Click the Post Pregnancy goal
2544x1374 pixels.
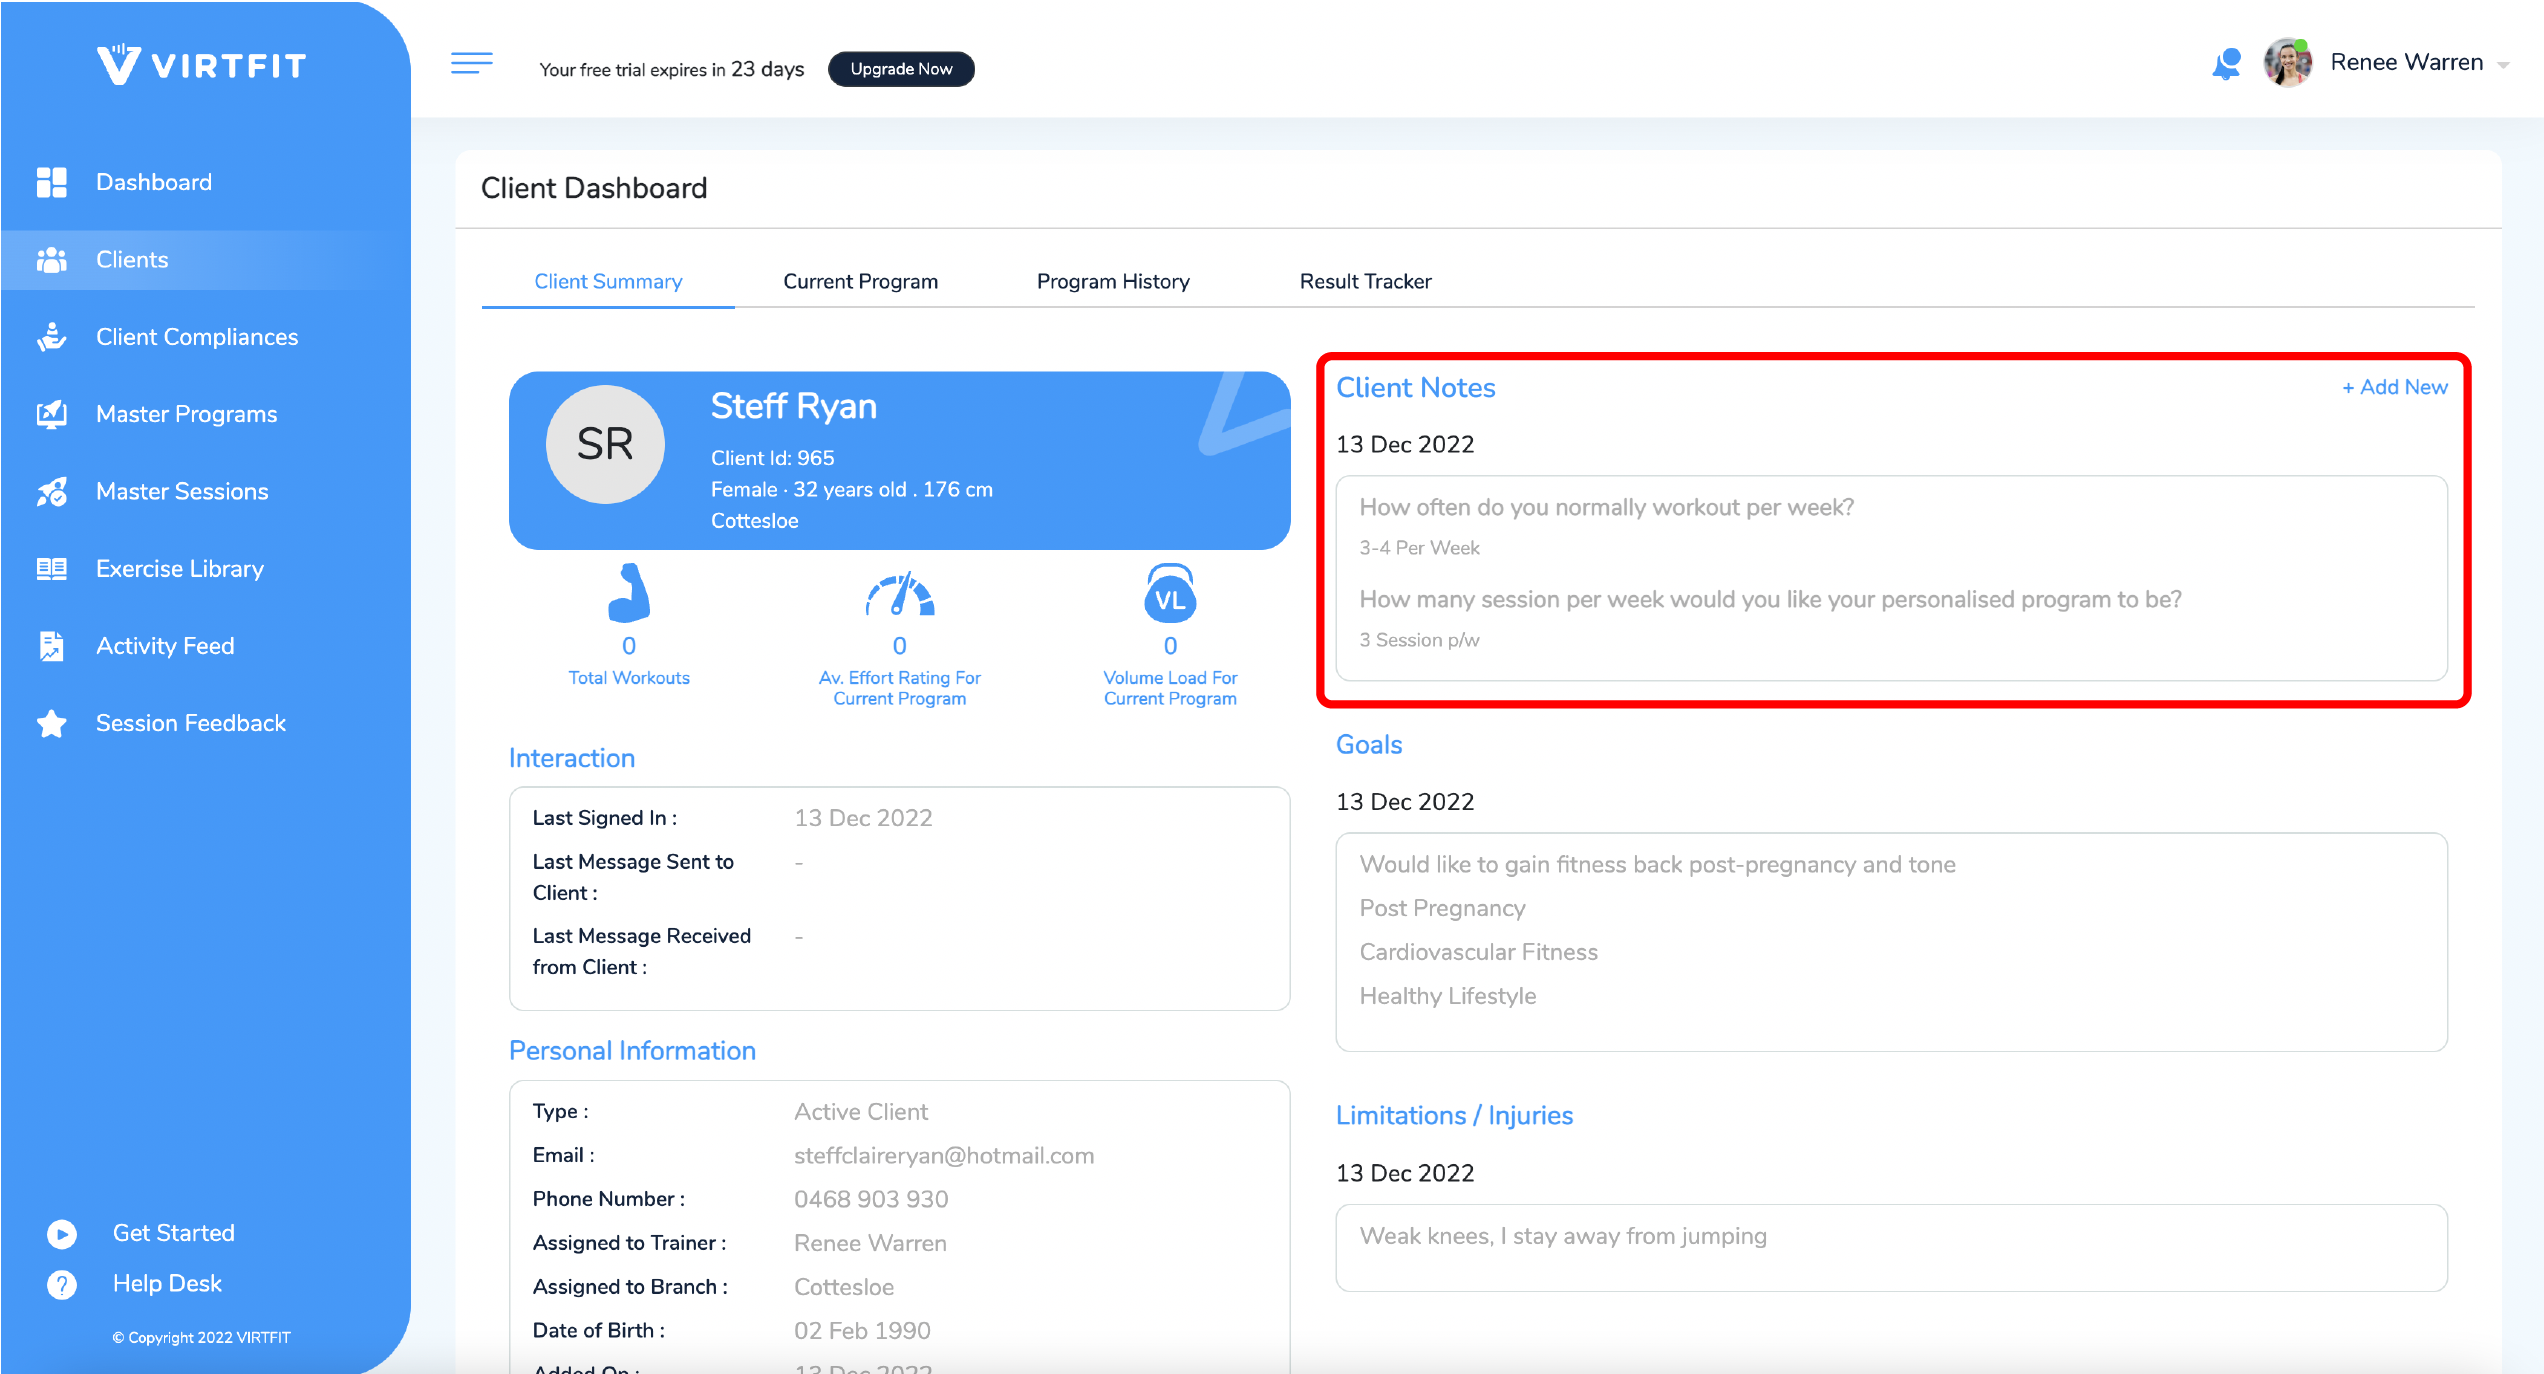(x=1442, y=908)
